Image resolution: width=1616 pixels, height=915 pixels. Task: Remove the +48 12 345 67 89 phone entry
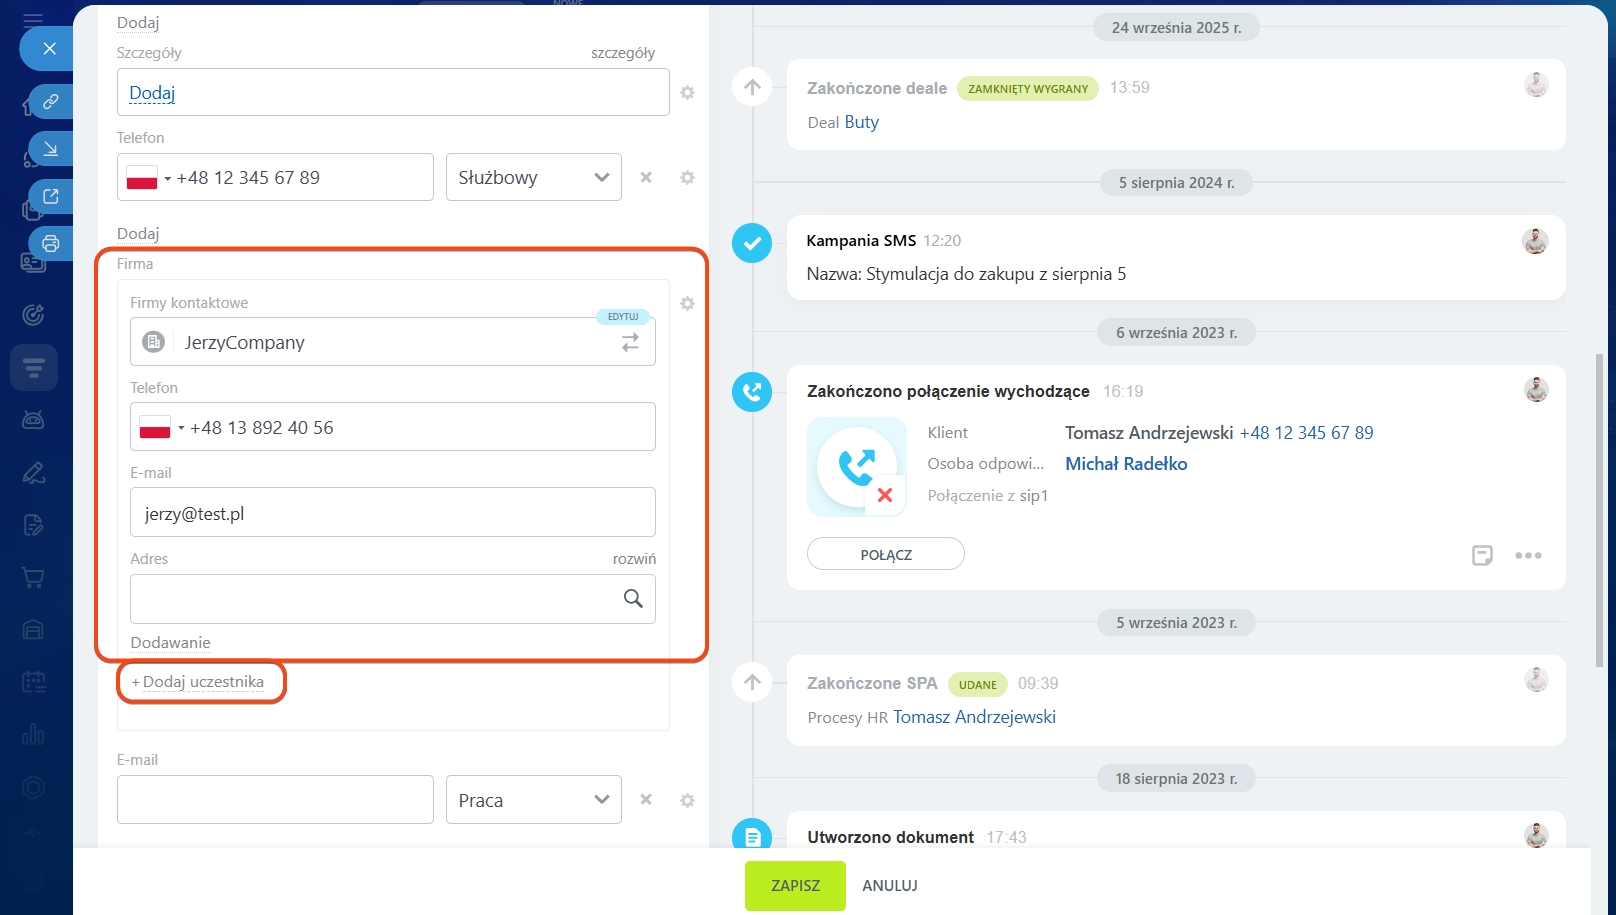[646, 178]
